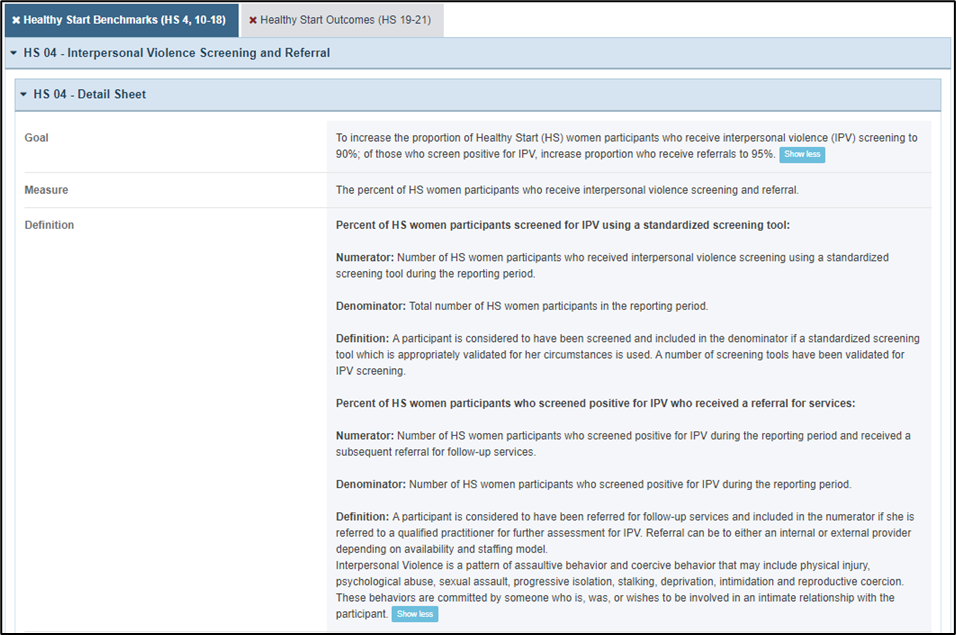The height and width of the screenshot is (635, 956).
Task: Click the HS 04 - Interpersonal Violence Screening and Referral title
Action: pos(177,53)
